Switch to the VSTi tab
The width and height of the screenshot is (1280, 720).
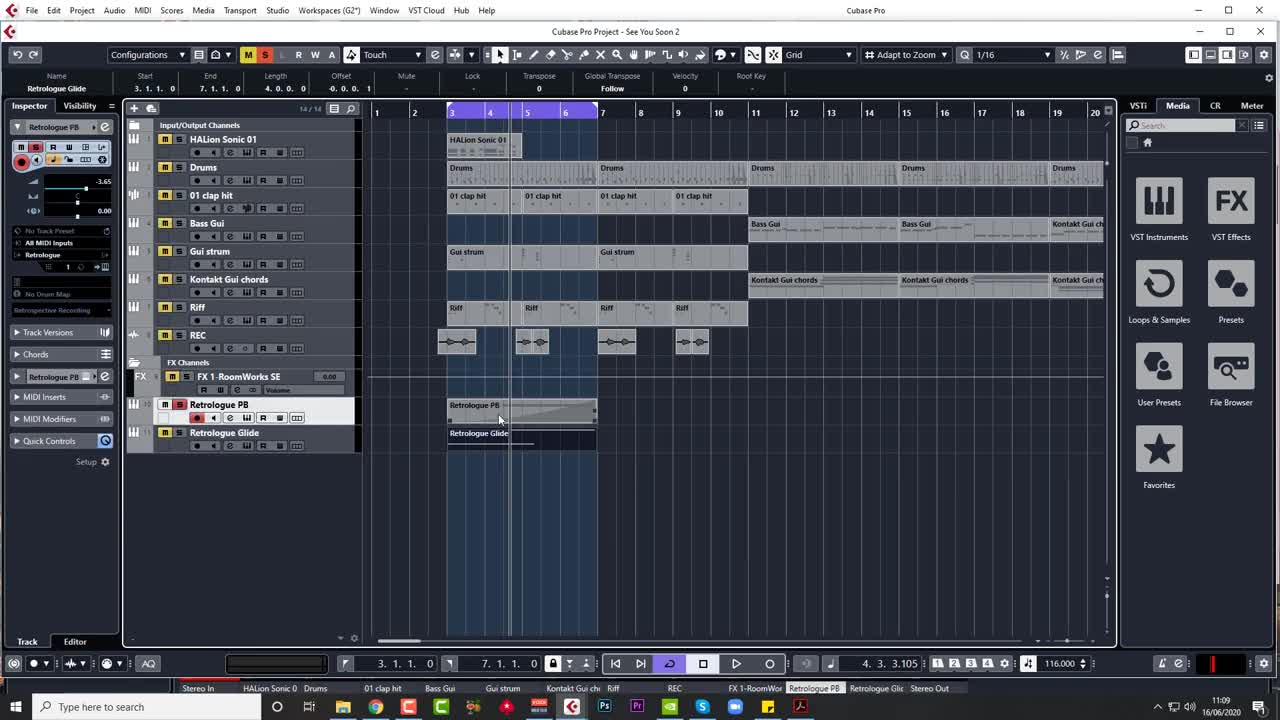[x=1138, y=106]
